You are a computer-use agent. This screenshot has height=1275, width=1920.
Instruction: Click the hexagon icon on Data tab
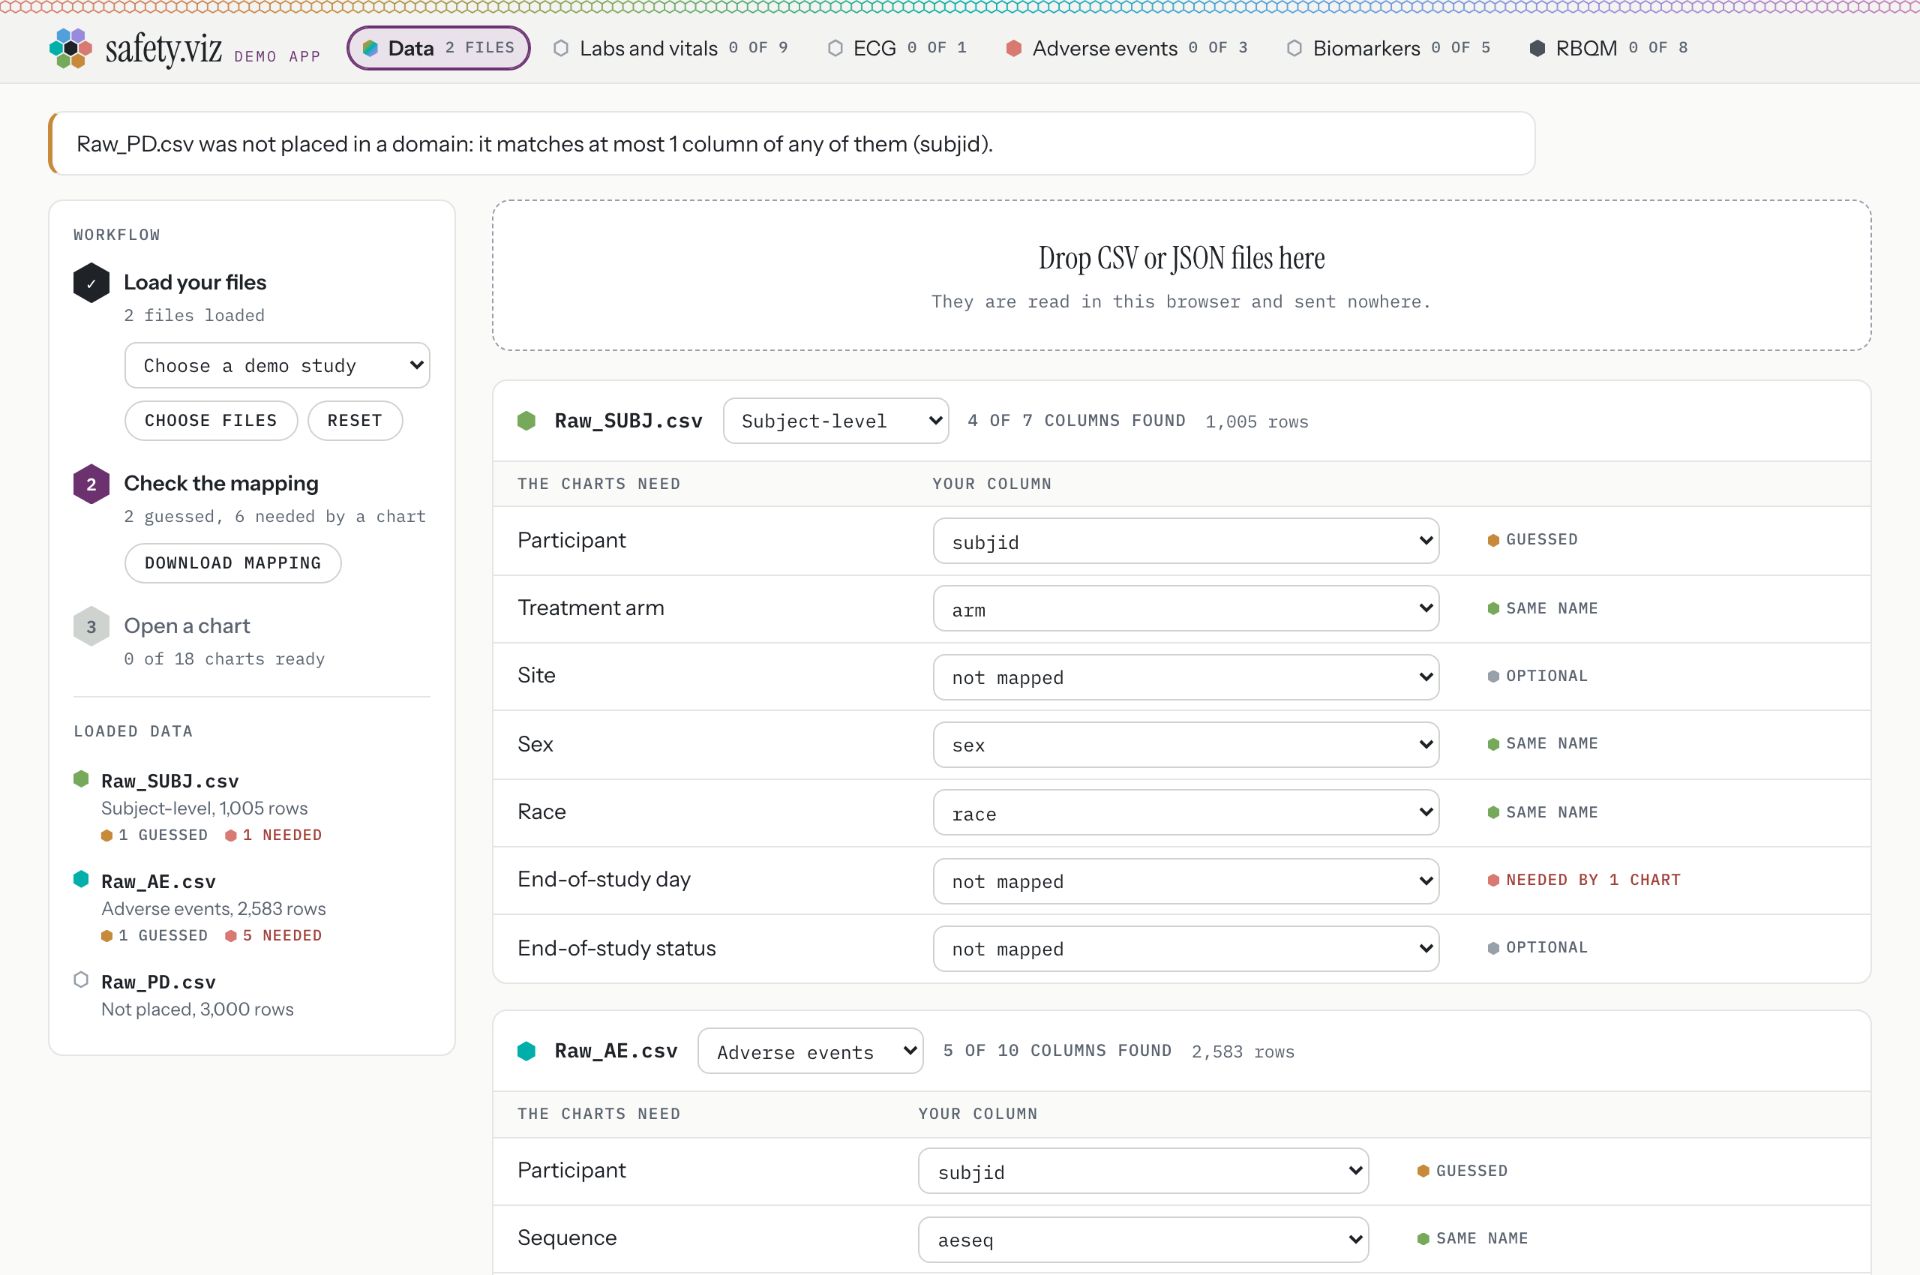pos(370,48)
